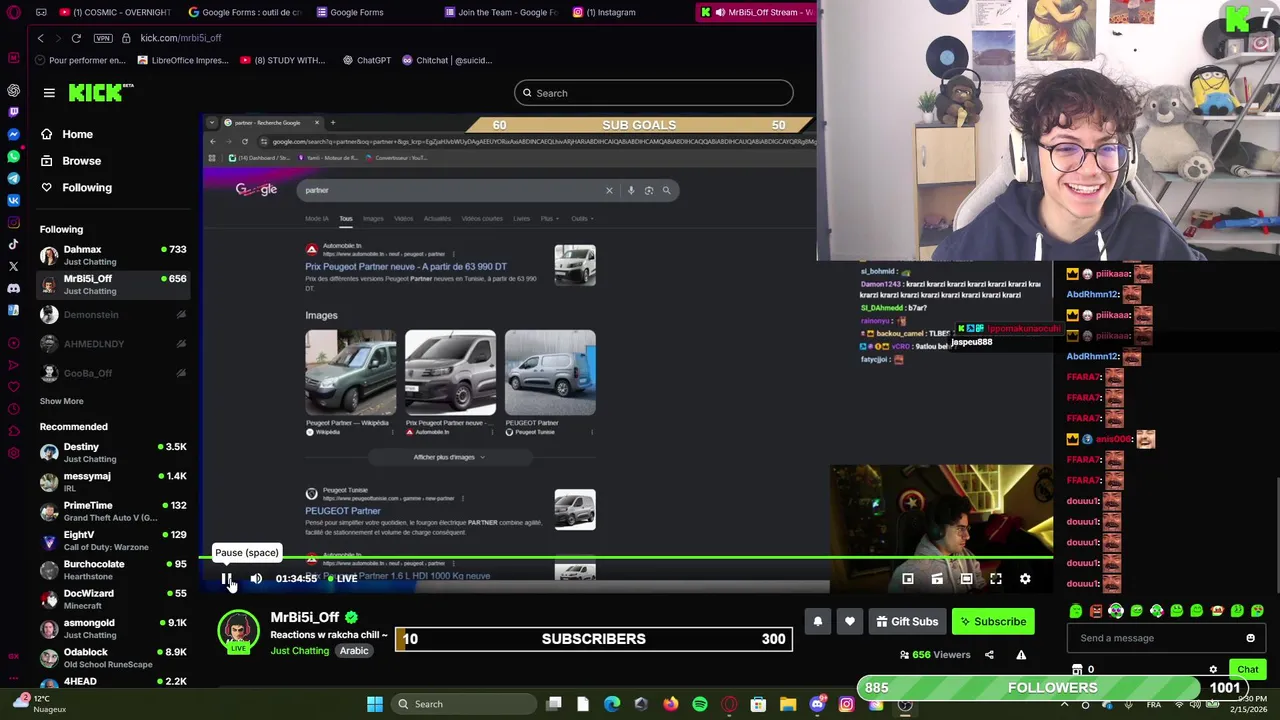Image resolution: width=1280 pixels, height=720 pixels.
Task: Click the Kick search field
Action: click(654, 93)
